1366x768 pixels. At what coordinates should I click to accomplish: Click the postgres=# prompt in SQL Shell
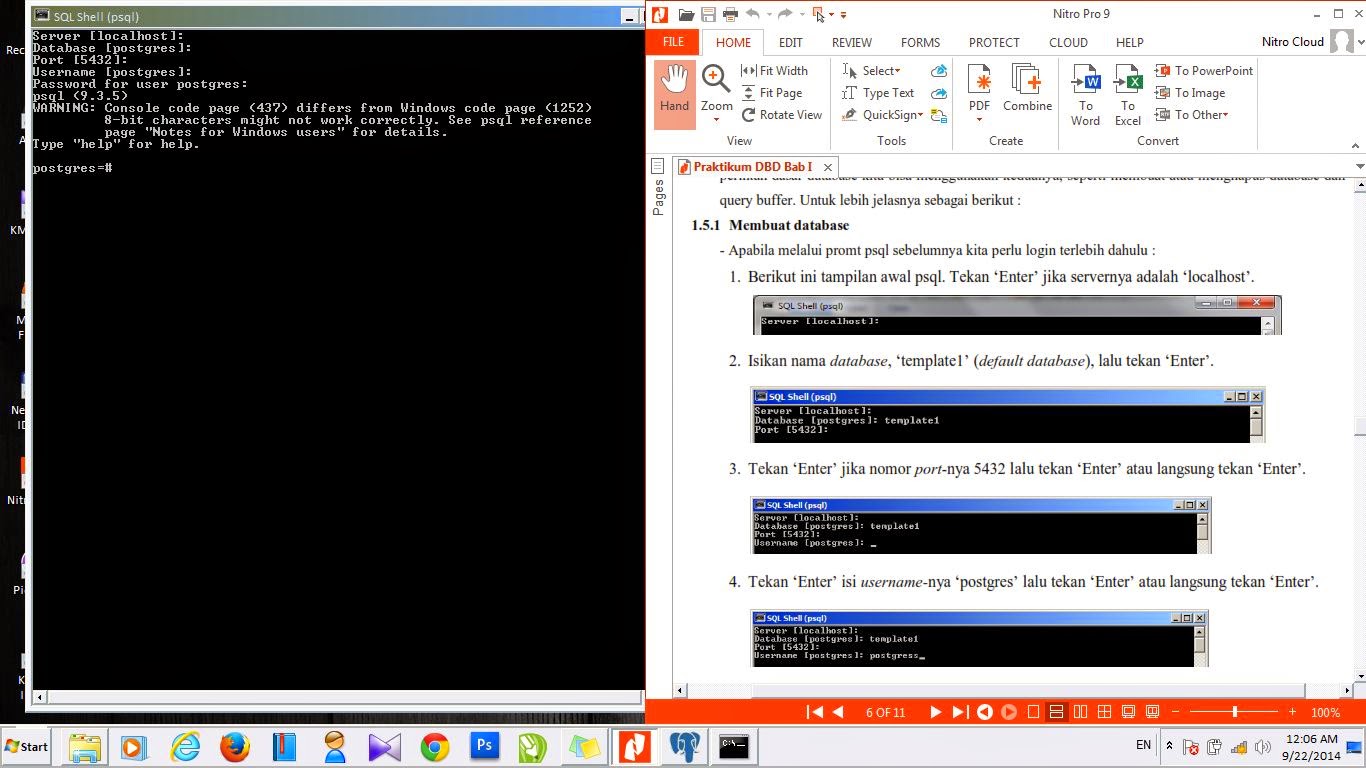72,168
